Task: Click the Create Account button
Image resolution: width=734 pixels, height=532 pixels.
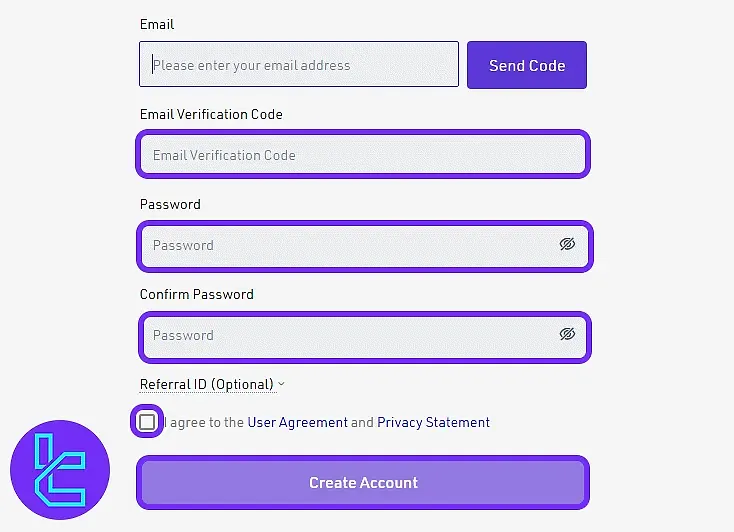Action: [x=363, y=482]
